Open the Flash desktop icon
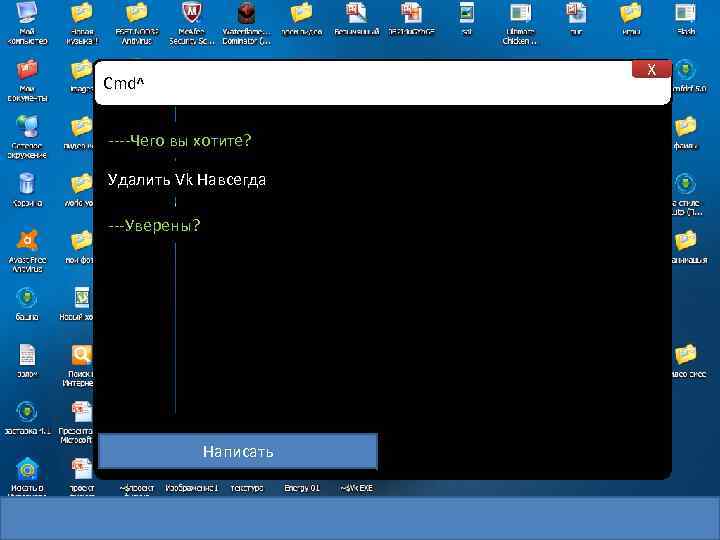 coord(686,18)
